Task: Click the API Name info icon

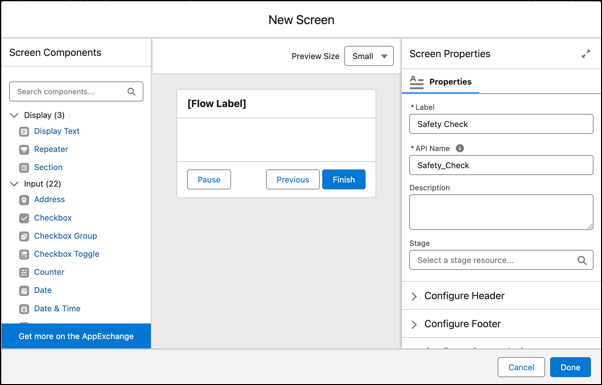Action: (x=460, y=148)
